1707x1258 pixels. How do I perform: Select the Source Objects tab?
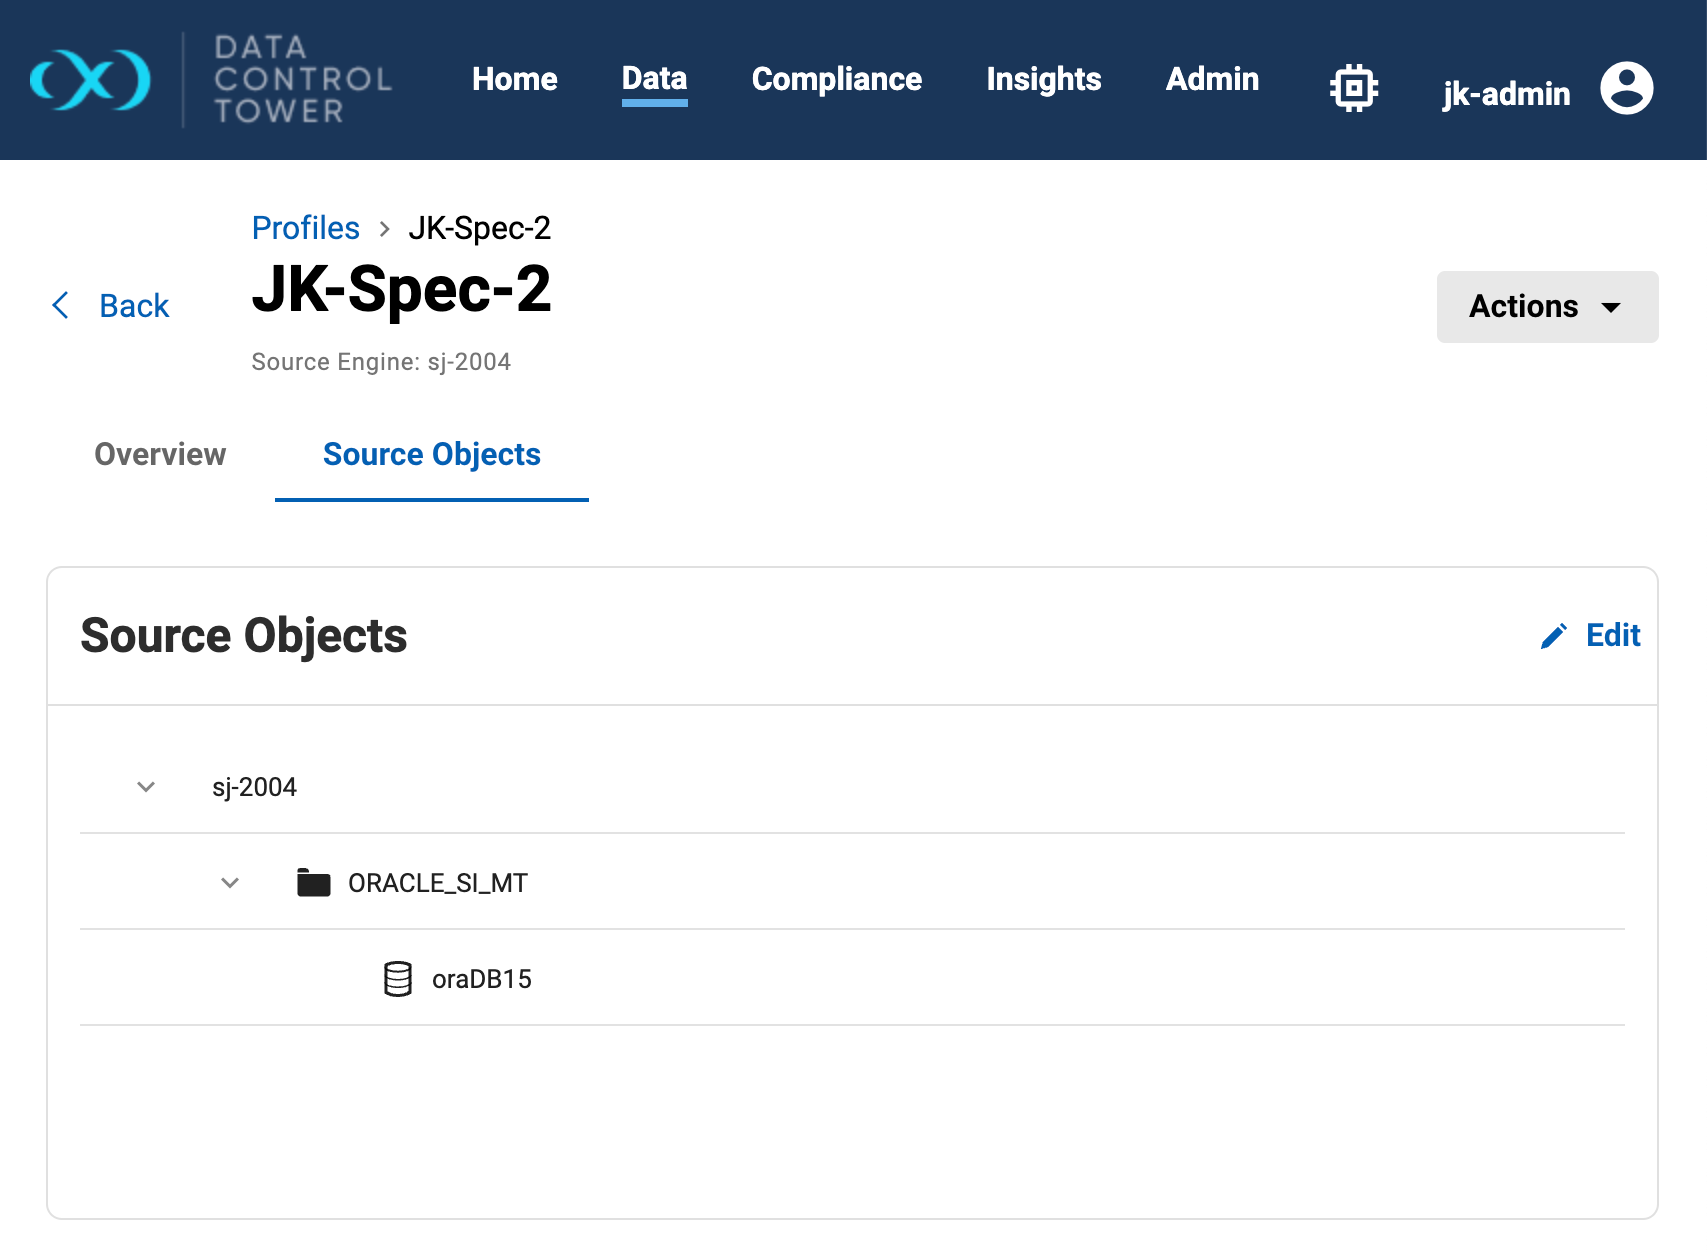pos(431,455)
